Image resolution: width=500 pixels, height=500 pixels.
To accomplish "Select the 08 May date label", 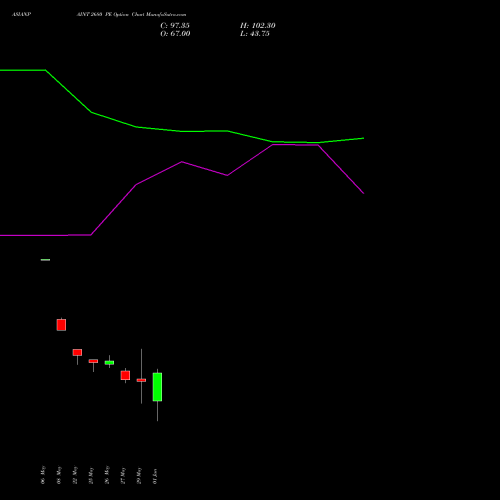I will click(x=59, y=475).
